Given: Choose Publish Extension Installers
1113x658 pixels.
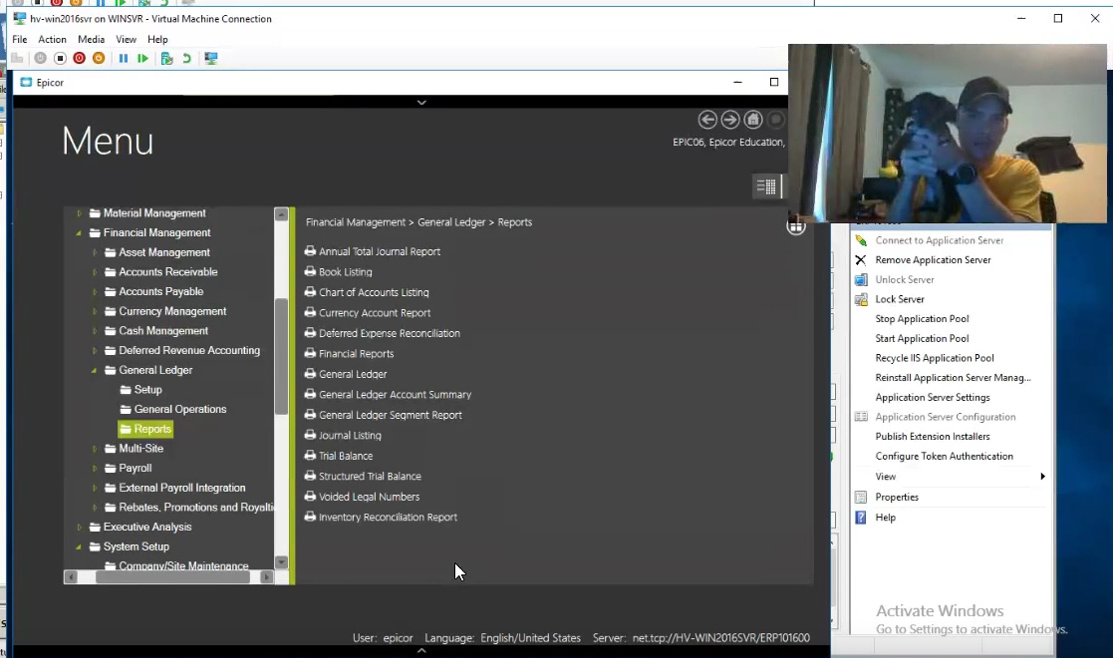Looking at the screenshot, I should 932,437.
